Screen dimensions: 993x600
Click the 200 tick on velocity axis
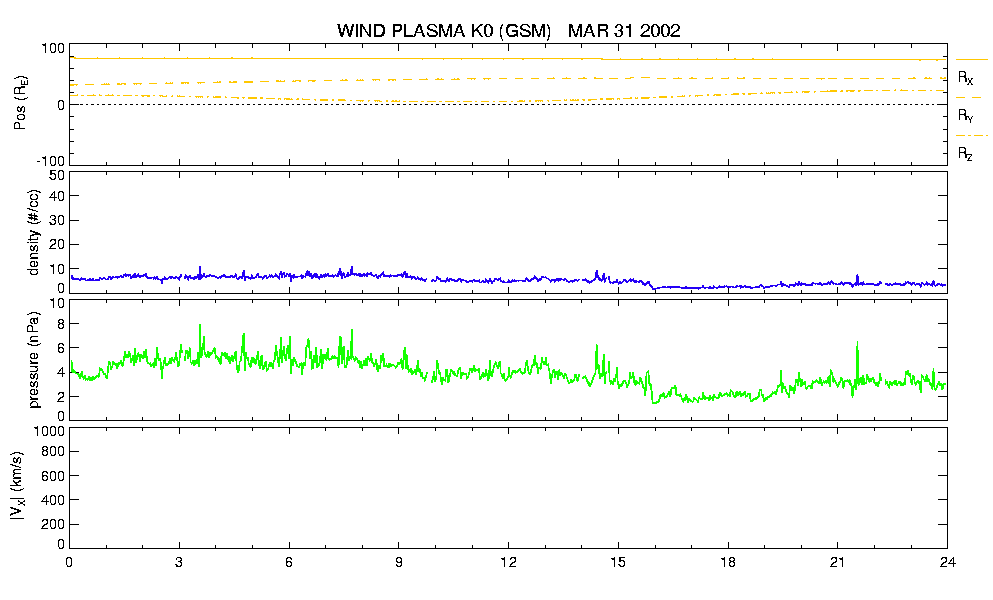pos(53,524)
